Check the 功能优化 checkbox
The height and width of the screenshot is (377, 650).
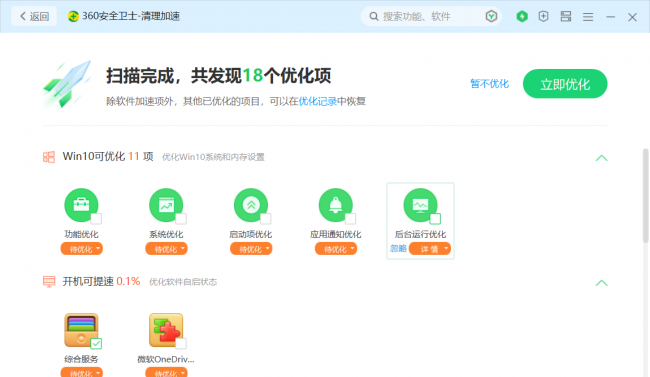(96, 219)
